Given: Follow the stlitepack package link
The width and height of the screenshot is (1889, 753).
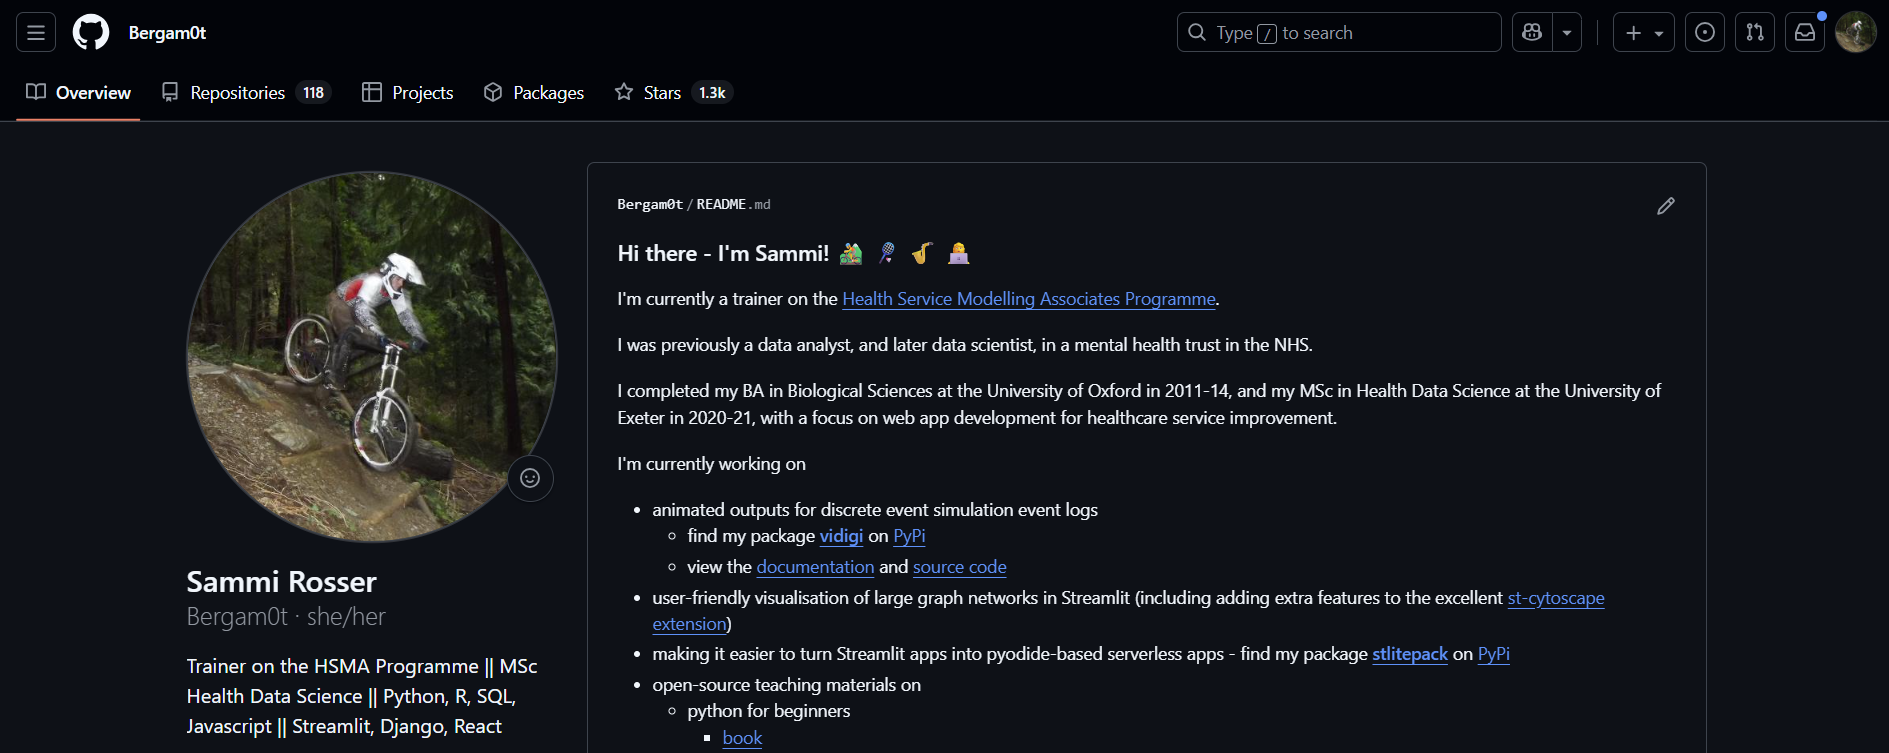Looking at the screenshot, I should (x=1409, y=654).
